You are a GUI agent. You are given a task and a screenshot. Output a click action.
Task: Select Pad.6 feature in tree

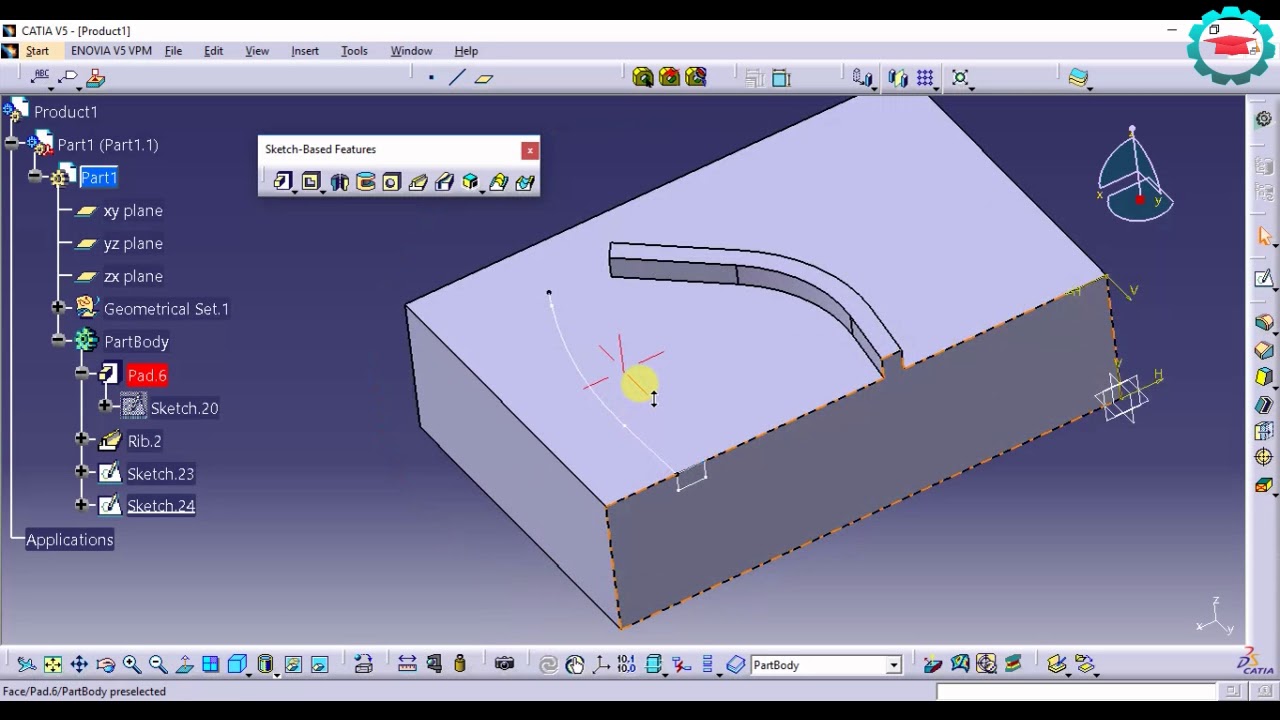(x=147, y=376)
